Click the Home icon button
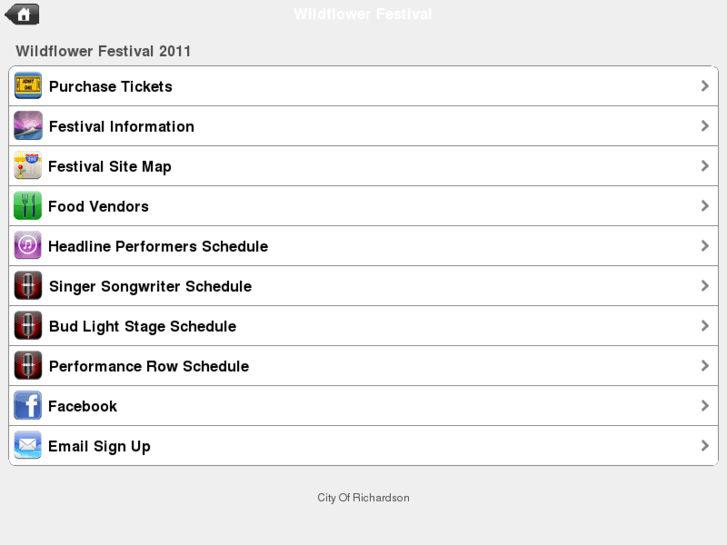The image size is (727, 545). (x=22, y=14)
